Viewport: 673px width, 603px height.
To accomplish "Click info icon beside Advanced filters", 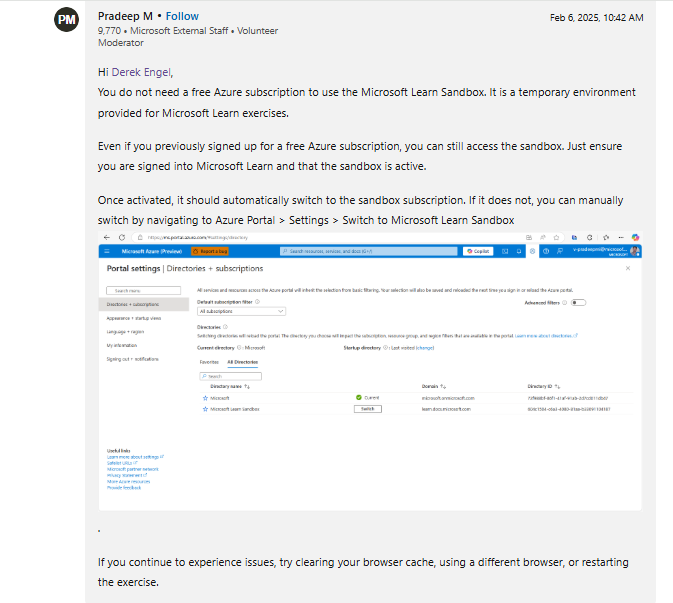I will click(x=565, y=303).
